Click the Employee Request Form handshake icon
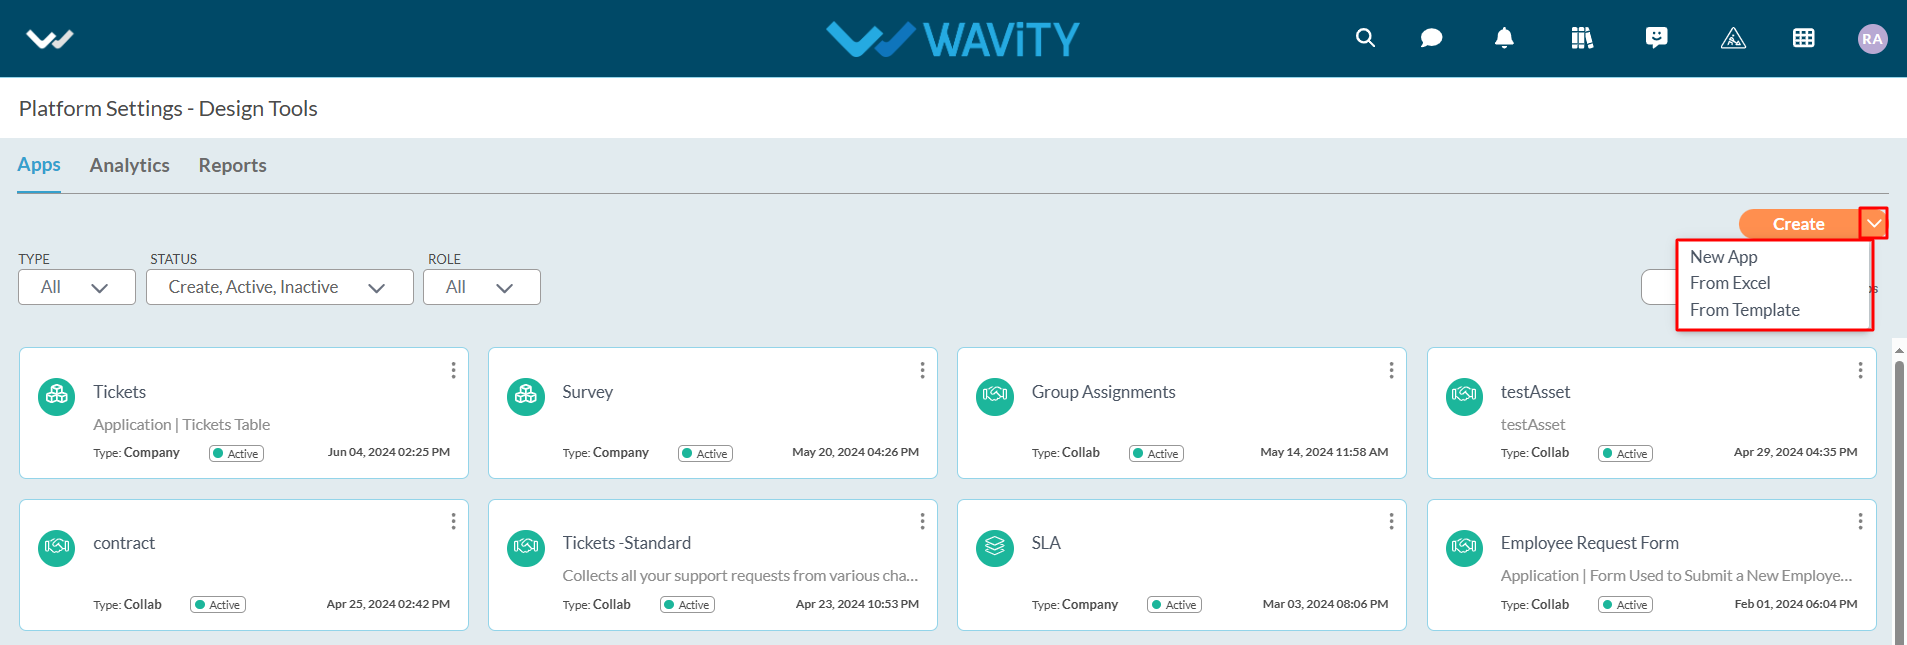This screenshot has height=645, width=1907. tap(1465, 547)
